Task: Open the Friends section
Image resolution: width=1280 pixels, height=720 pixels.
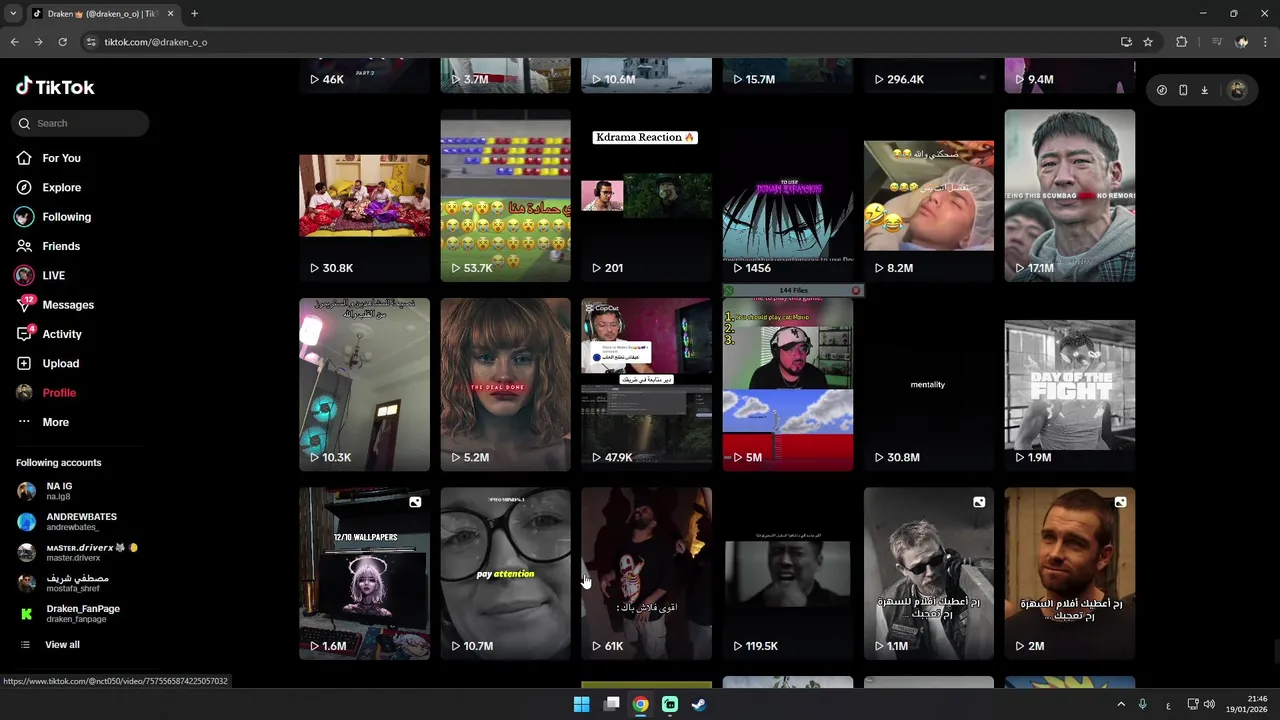Action: point(60,246)
